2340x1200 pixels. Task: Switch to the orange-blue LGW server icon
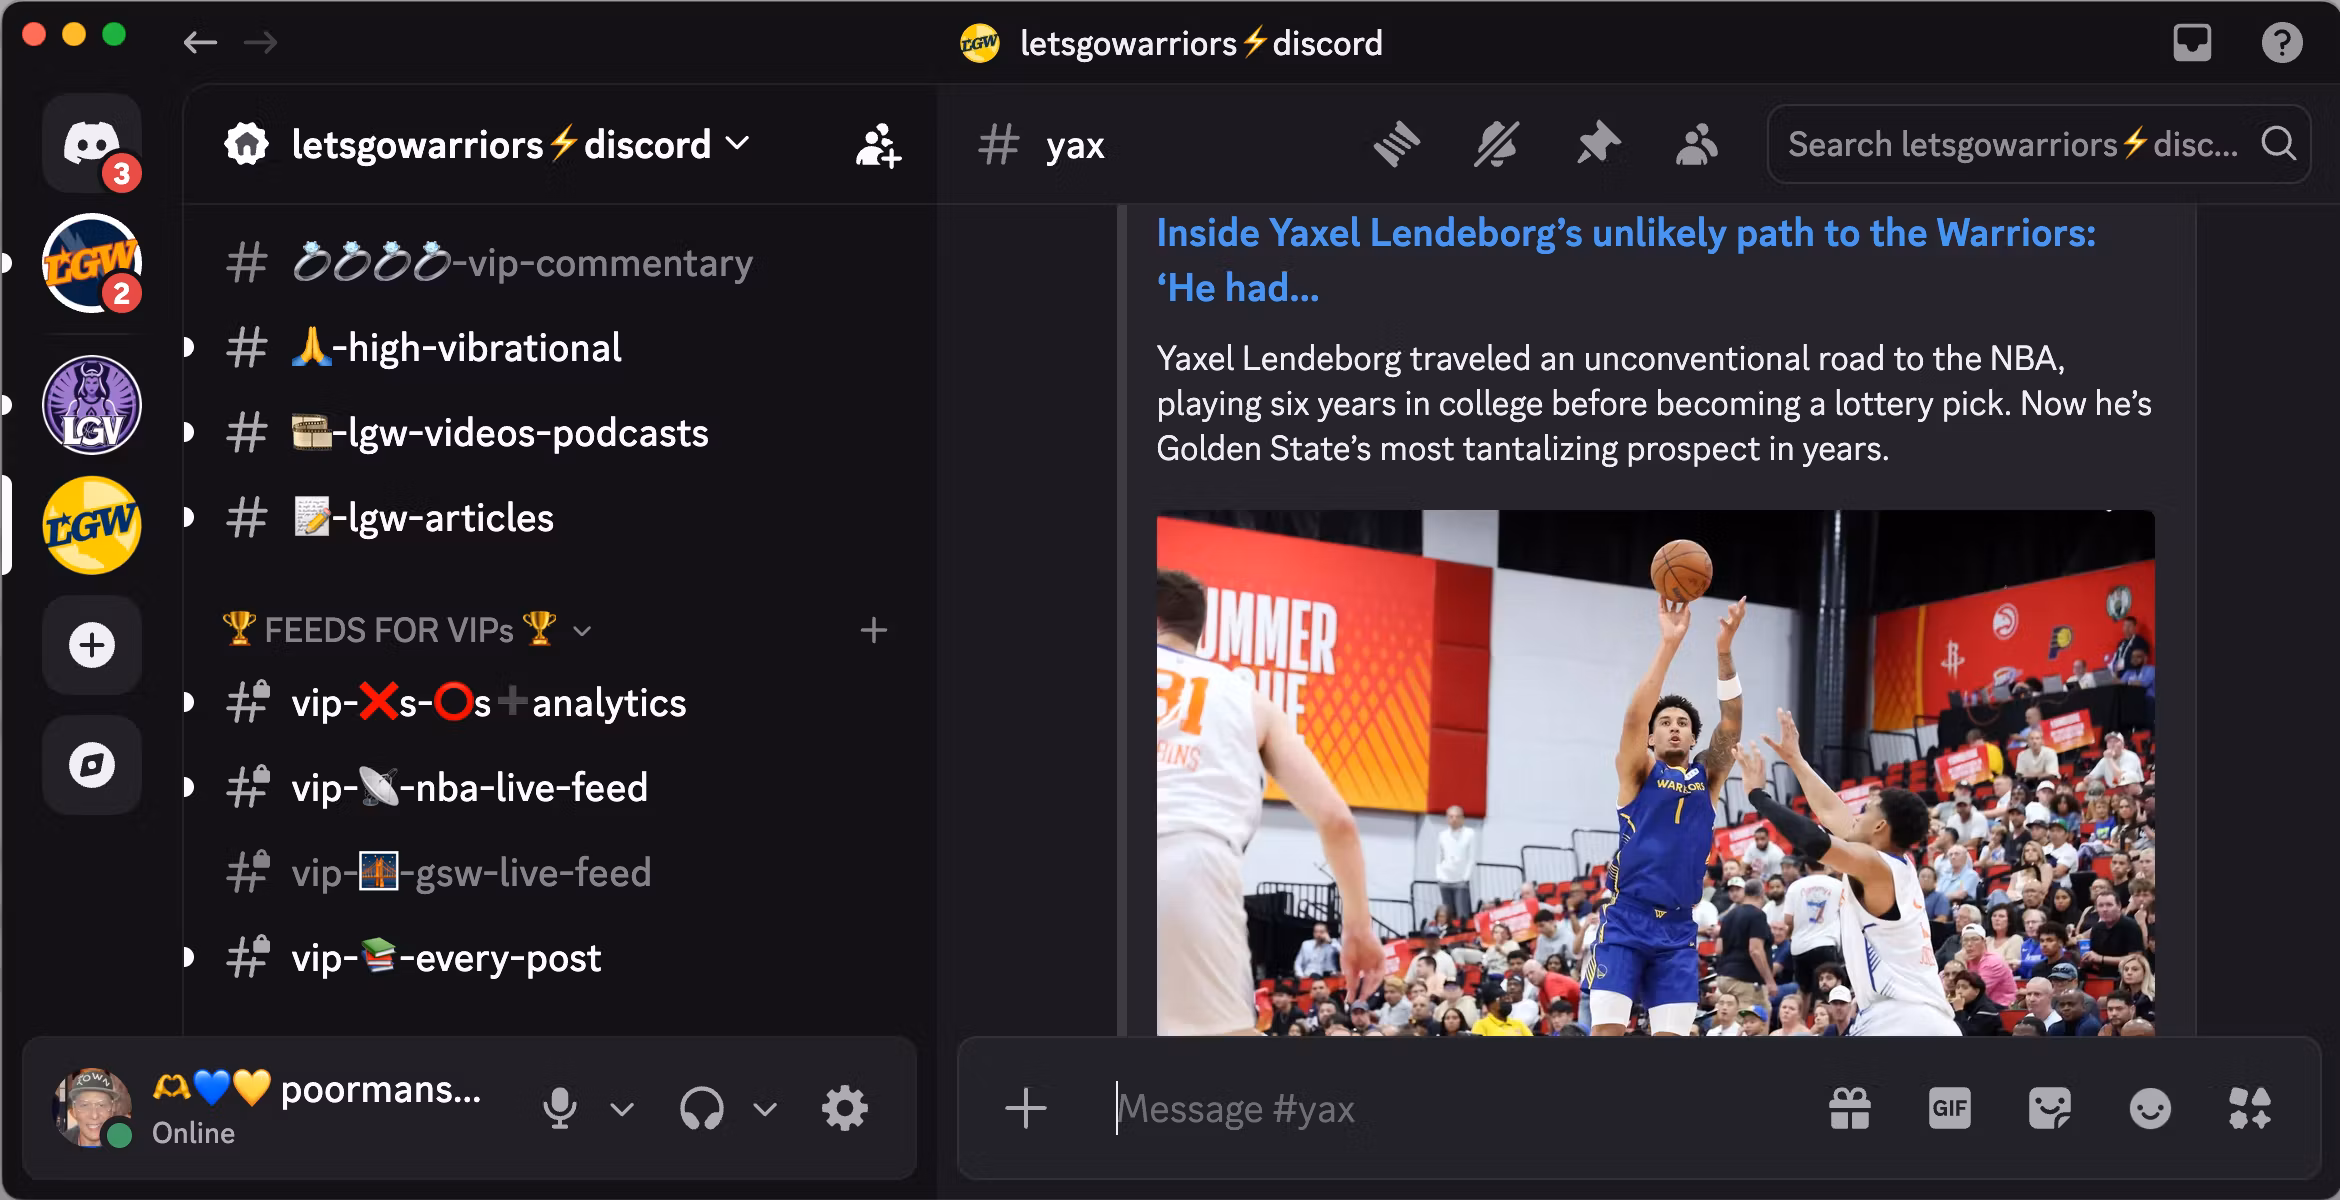(x=92, y=263)
